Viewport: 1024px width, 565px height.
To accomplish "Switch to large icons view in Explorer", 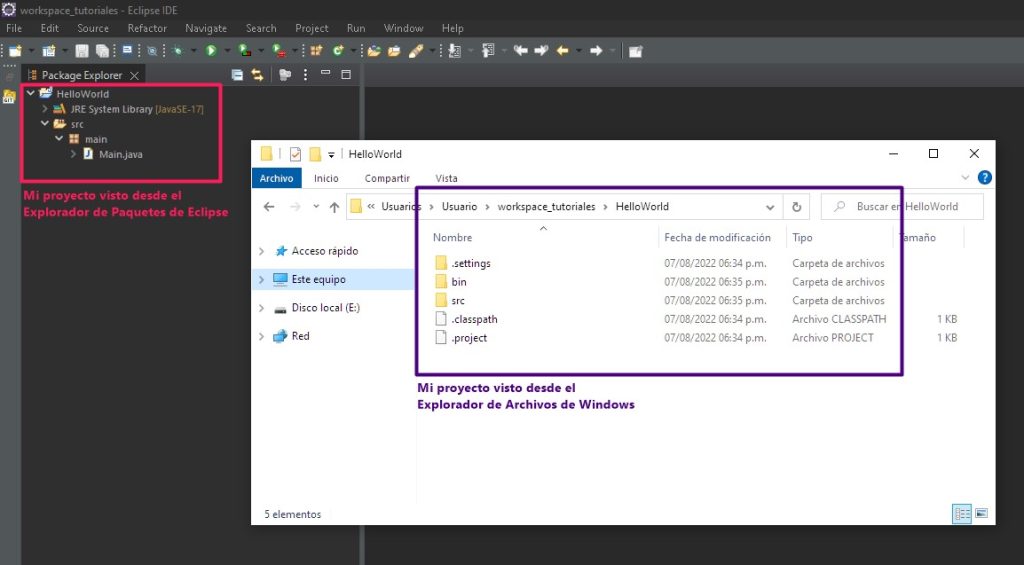I will pos(981,514).
